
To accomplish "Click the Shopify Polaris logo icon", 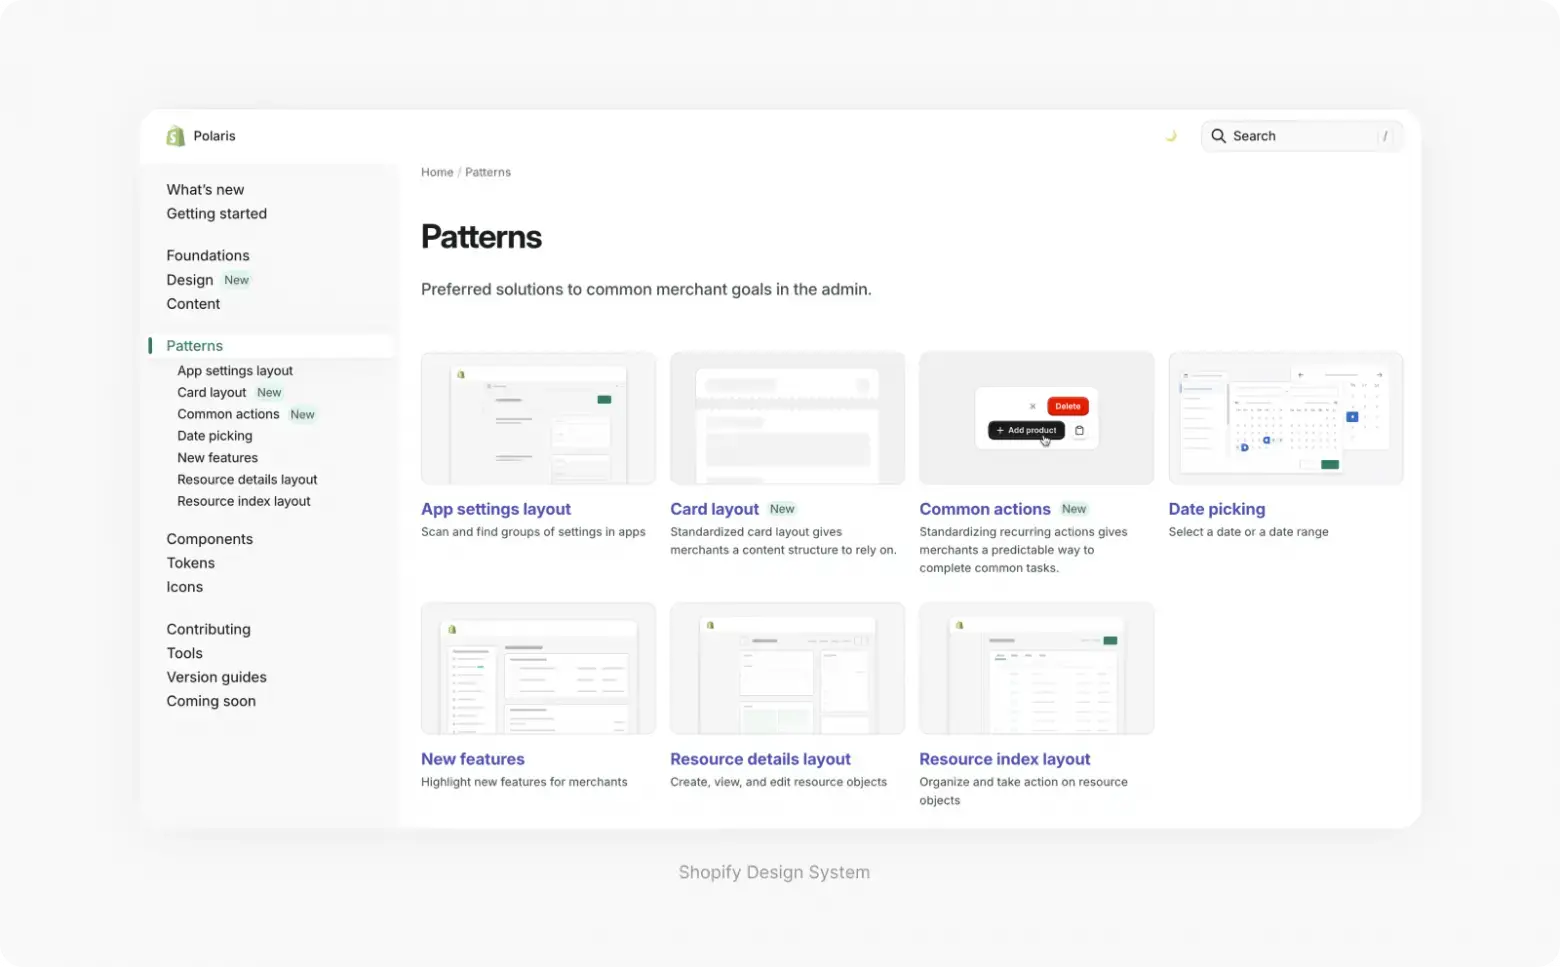I will [176, 136].
